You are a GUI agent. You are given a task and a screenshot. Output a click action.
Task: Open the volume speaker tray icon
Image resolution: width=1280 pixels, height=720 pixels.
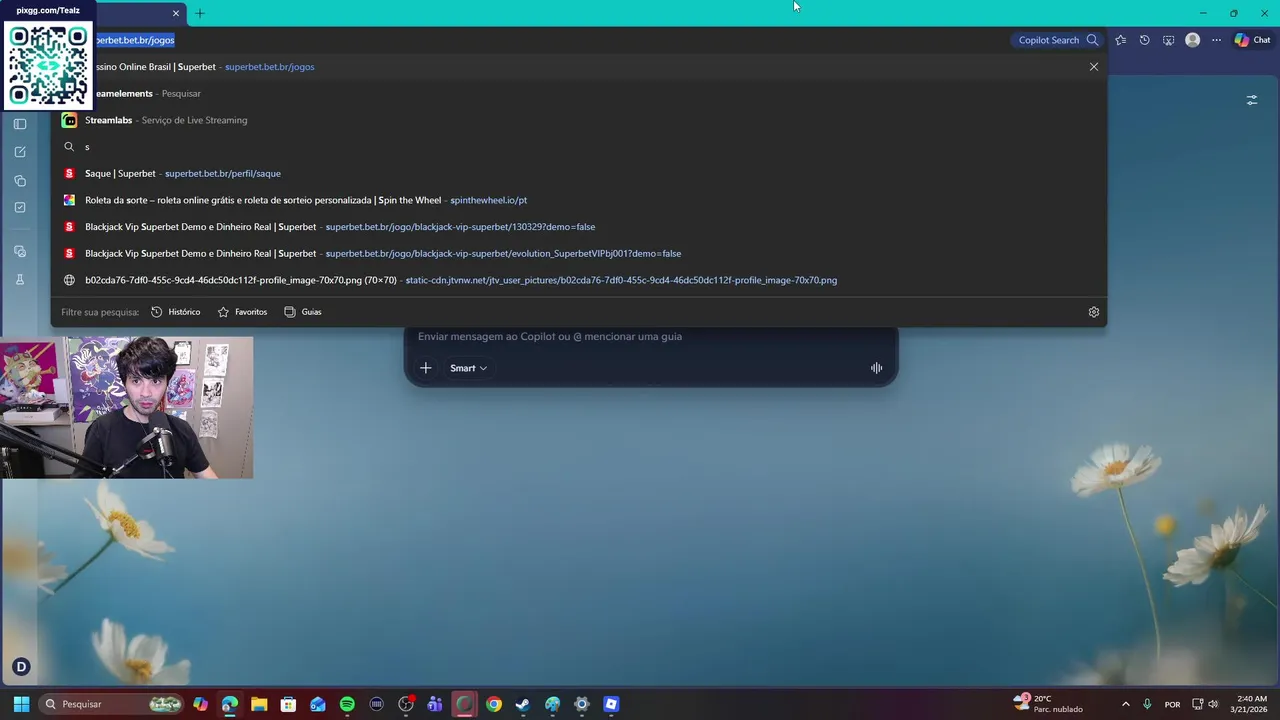(1213, 704)
